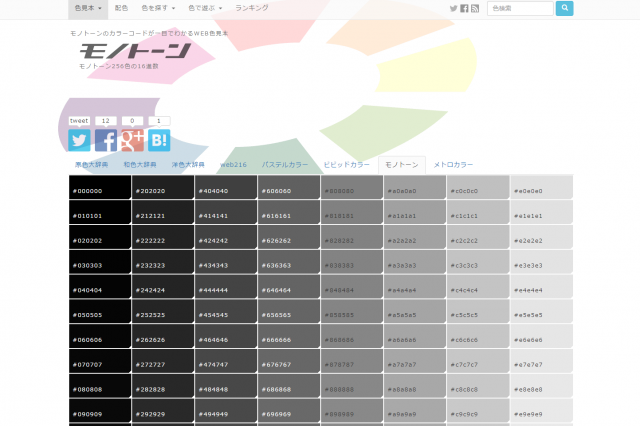The width and height of the screenshot is (640, 426).
Task: Switch to the パステルカラー tab
Action: click(285, 164)
